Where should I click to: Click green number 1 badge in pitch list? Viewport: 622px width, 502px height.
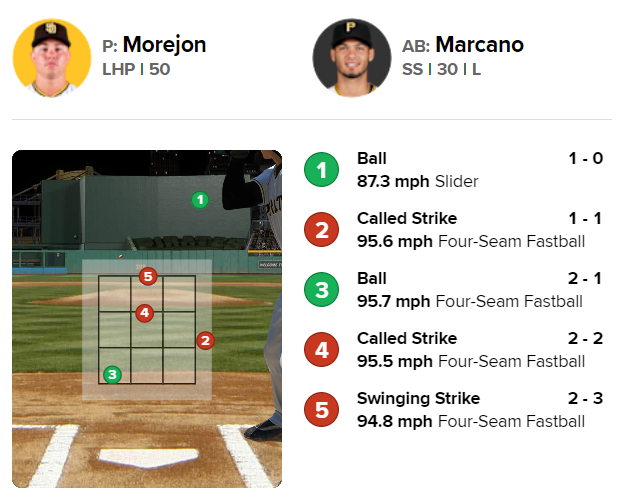click(321, 170)
